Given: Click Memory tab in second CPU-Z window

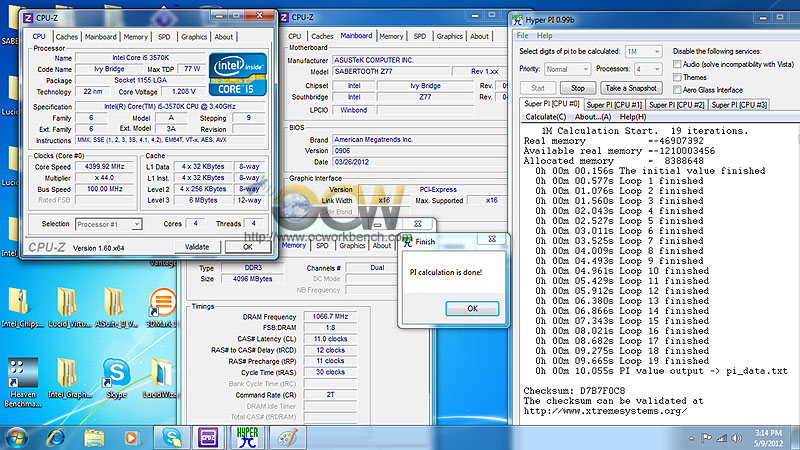Looking at the screenshot, I should 391,36.
